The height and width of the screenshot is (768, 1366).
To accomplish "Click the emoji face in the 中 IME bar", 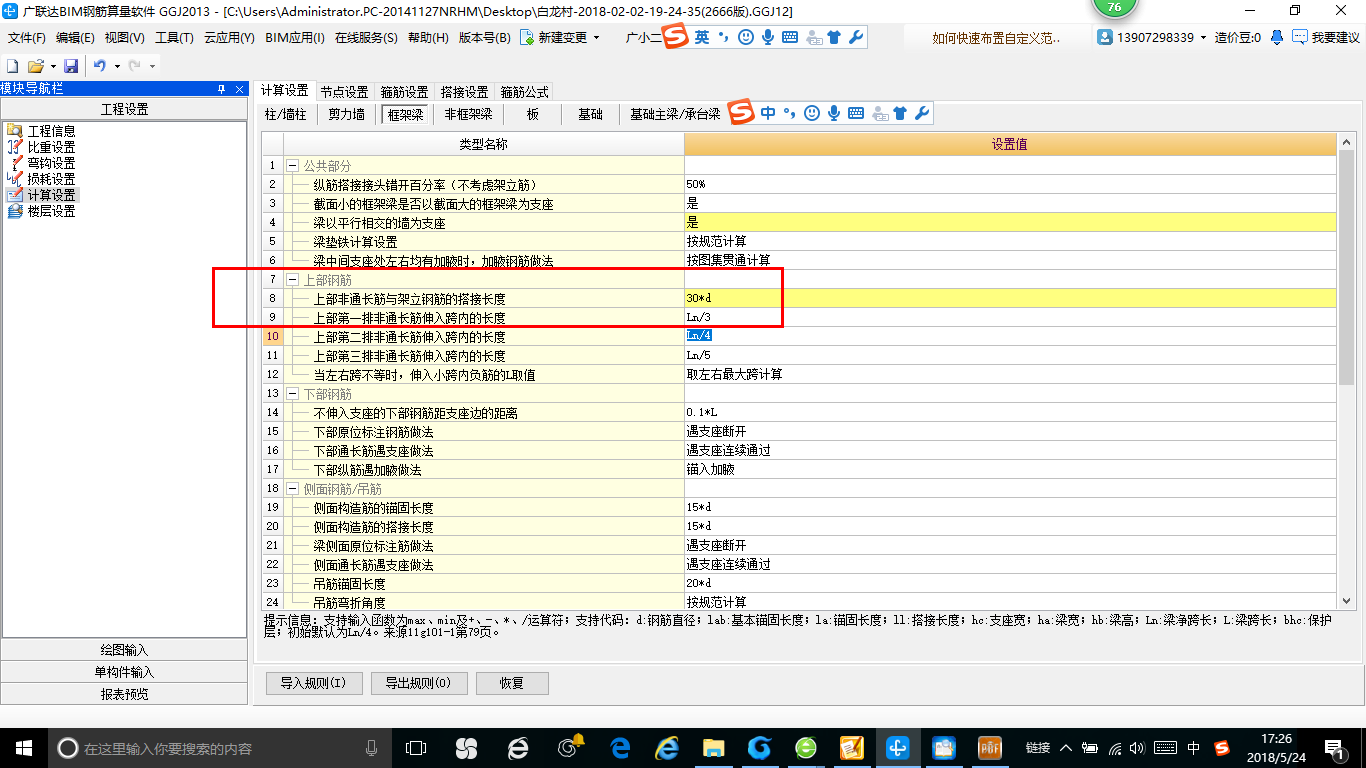I will pyautogui.click(x=812, y=113).
